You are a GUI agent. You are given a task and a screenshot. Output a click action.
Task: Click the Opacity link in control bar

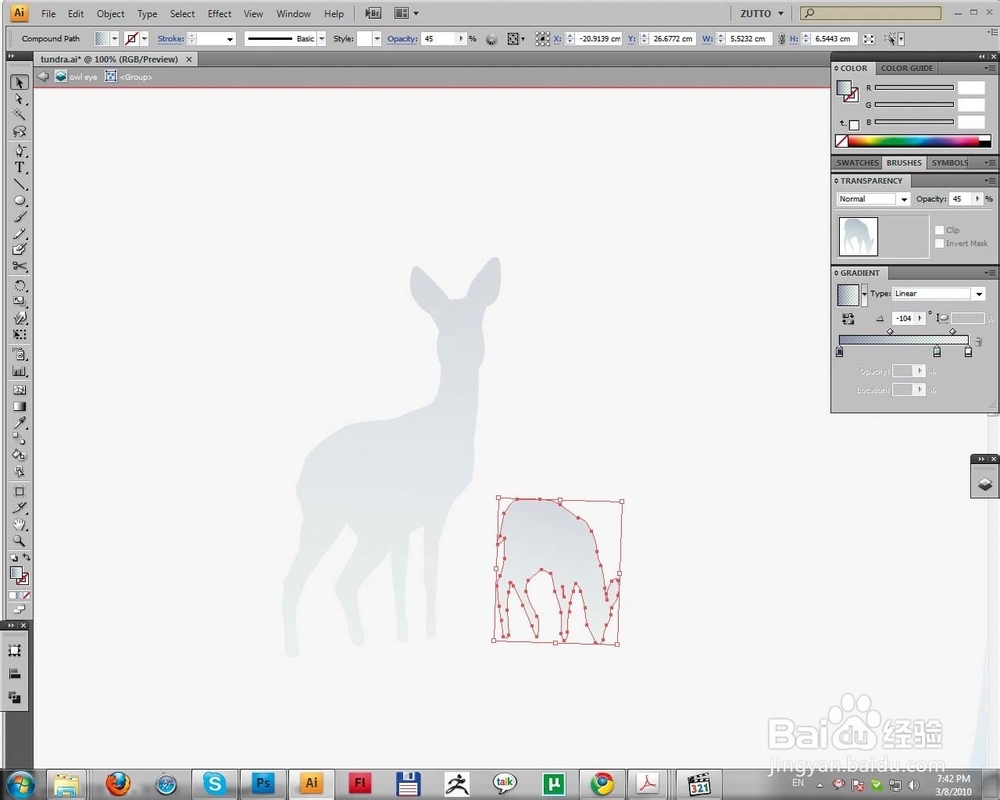pos(402,39)
